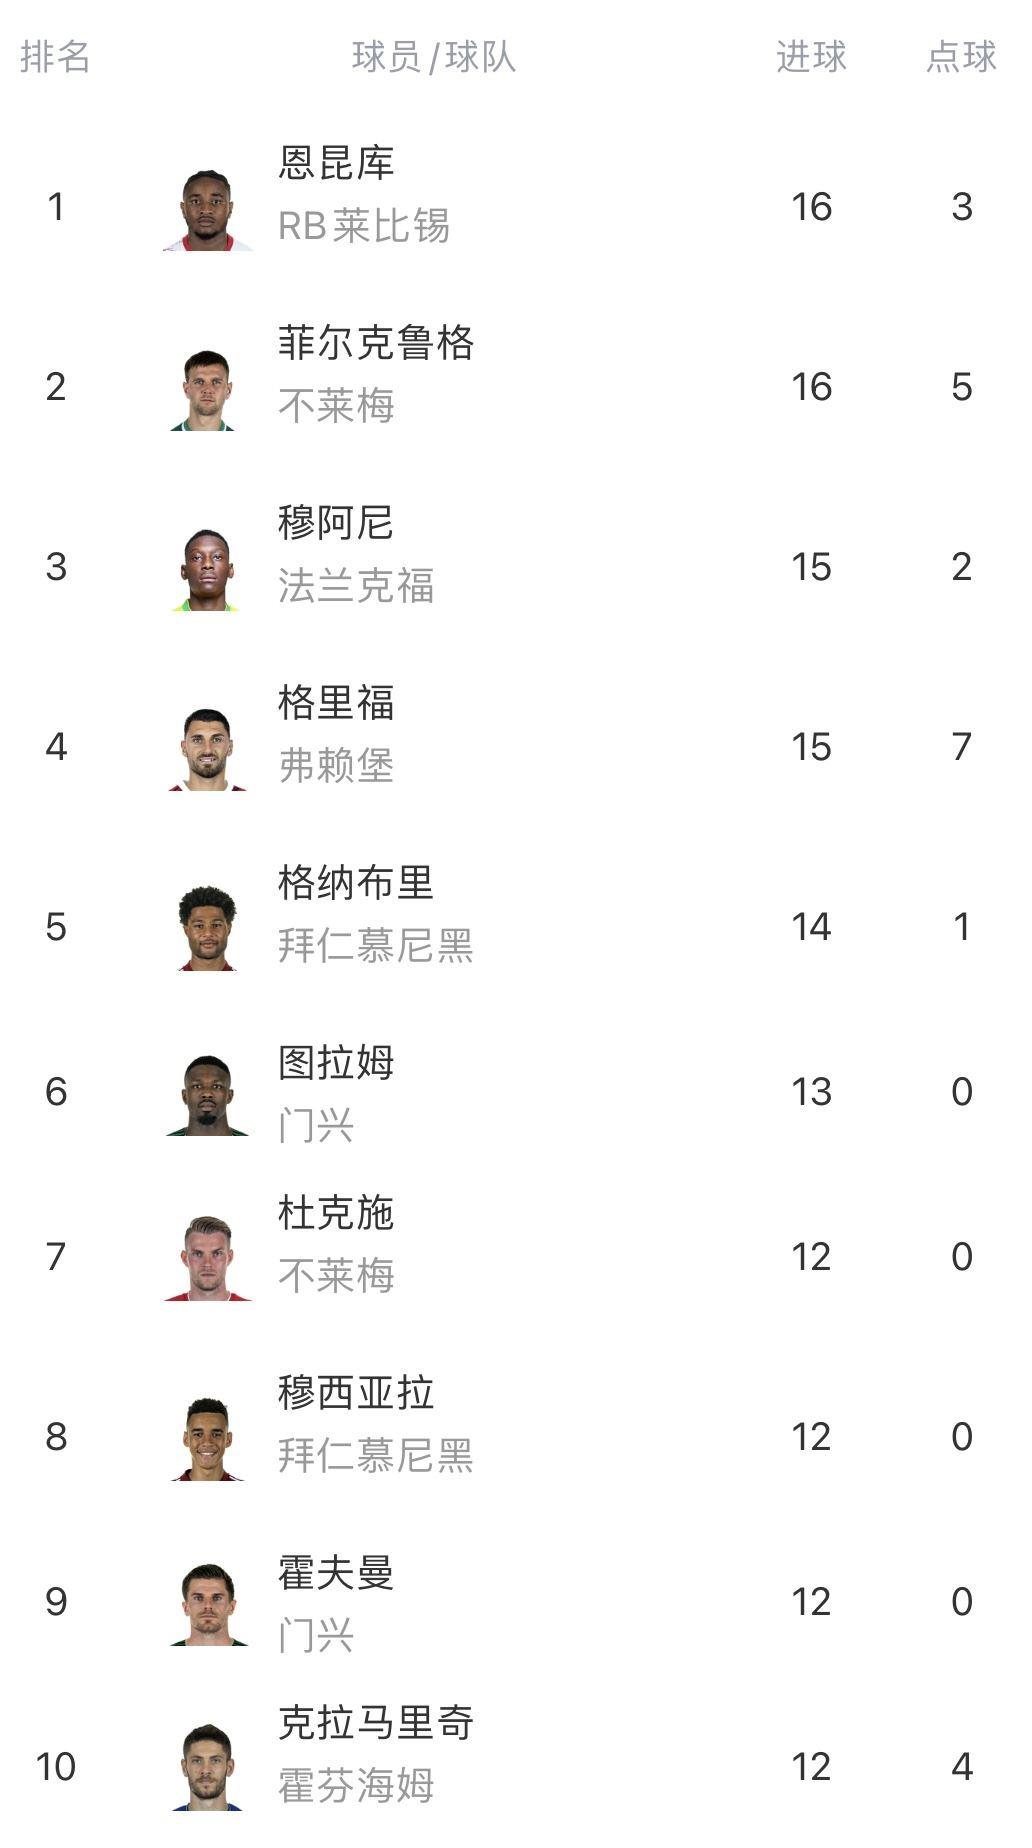Tap 菲尔克鲁格 player headshot
Image resolution: width=1032 pixels, height=1848 pixels.
pos(208,388)
